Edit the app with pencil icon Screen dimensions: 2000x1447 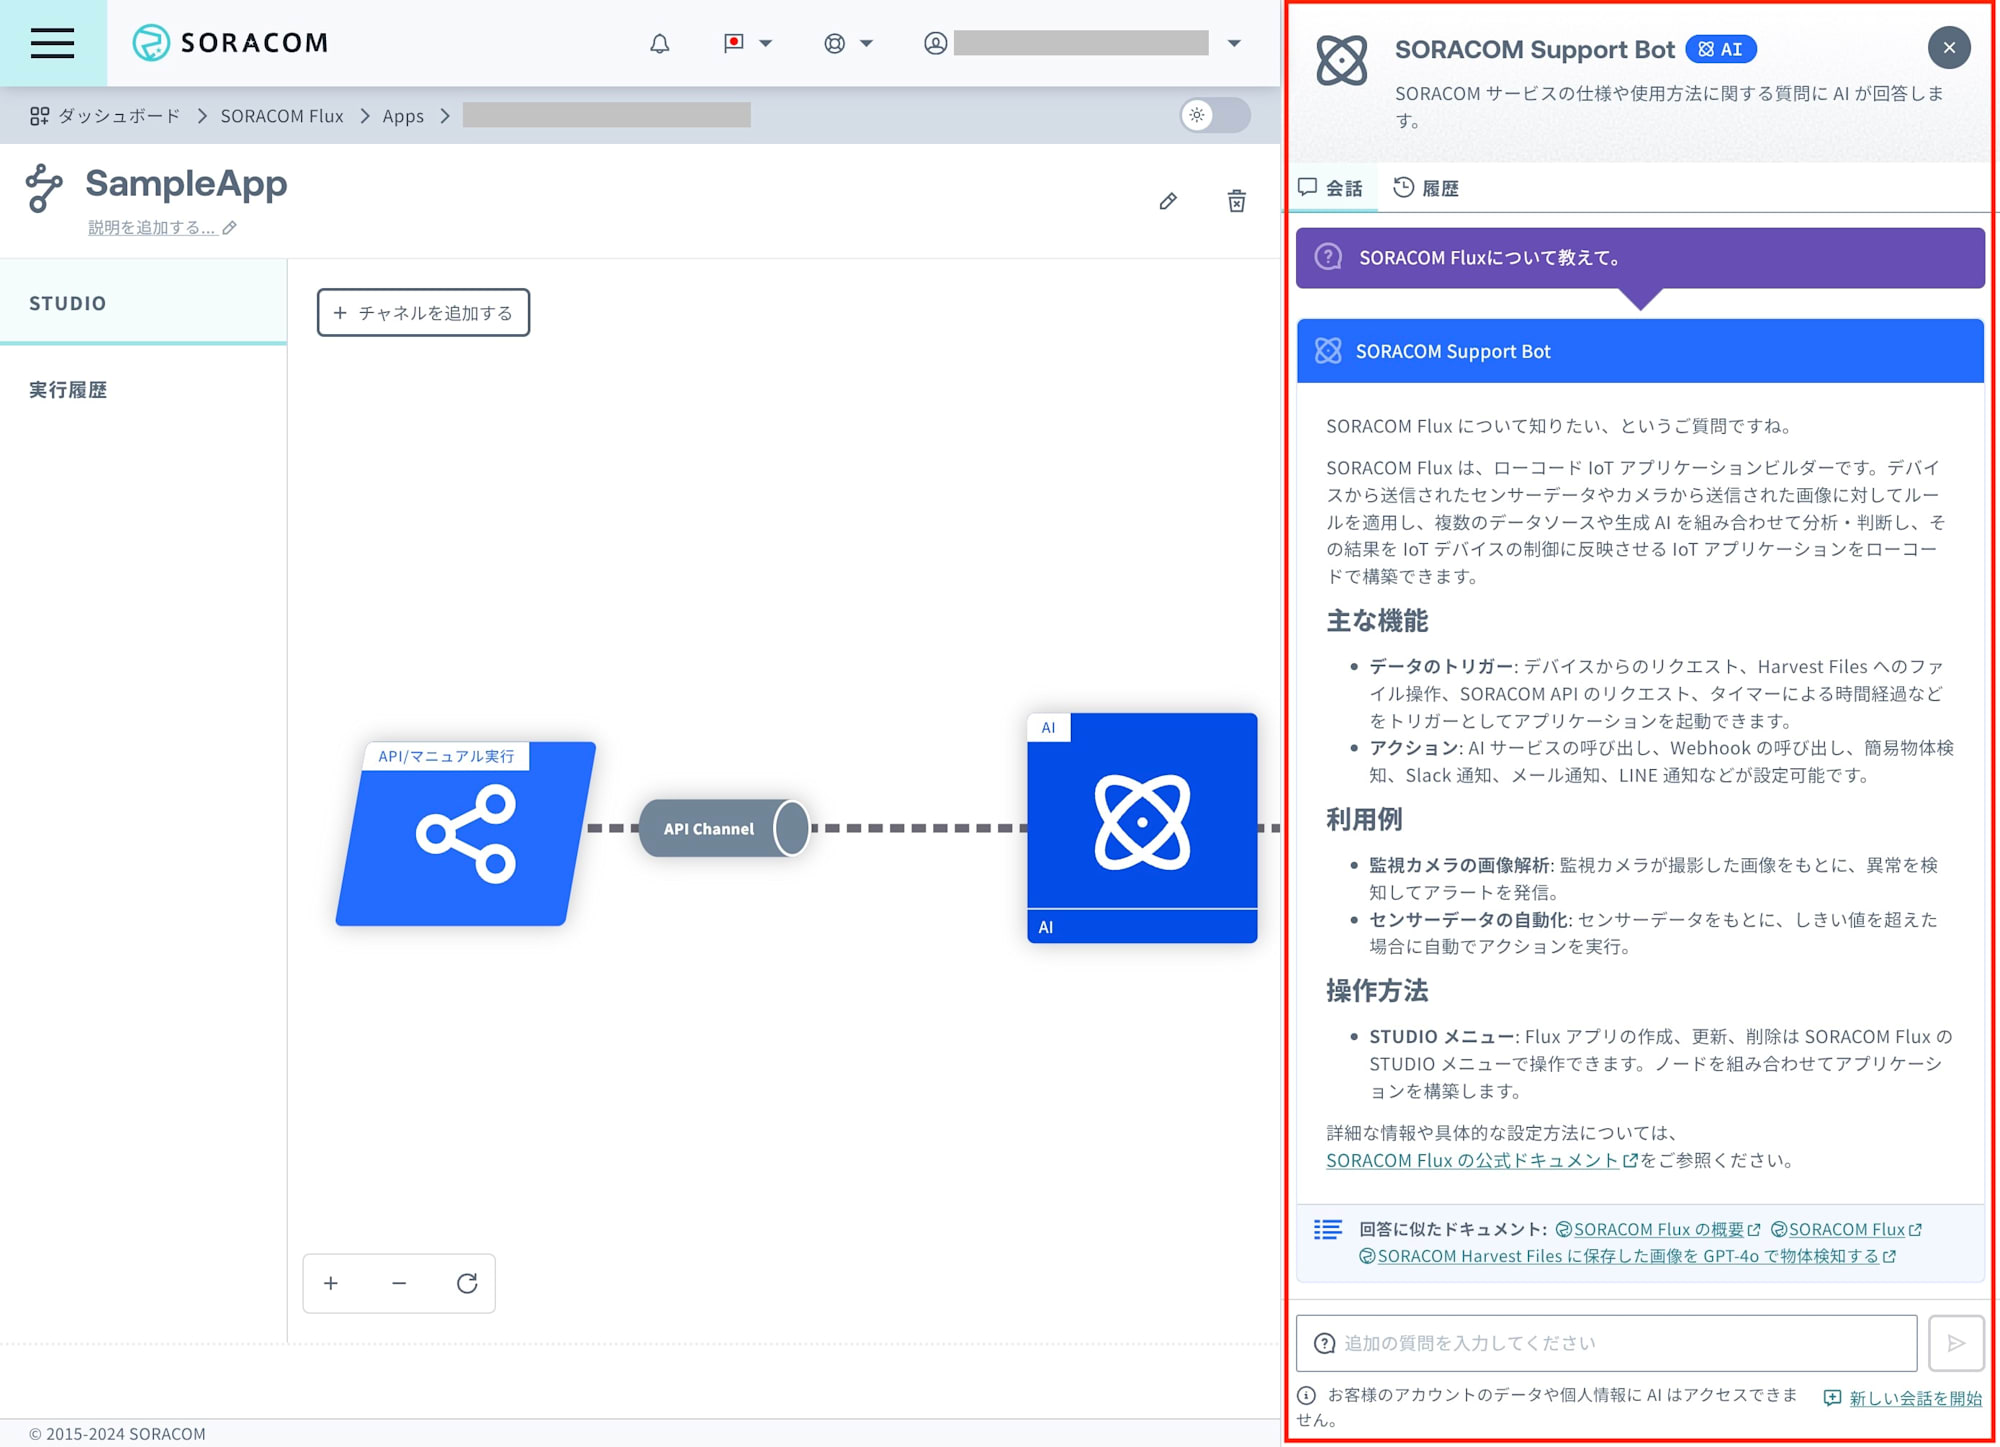(1168, 201)
